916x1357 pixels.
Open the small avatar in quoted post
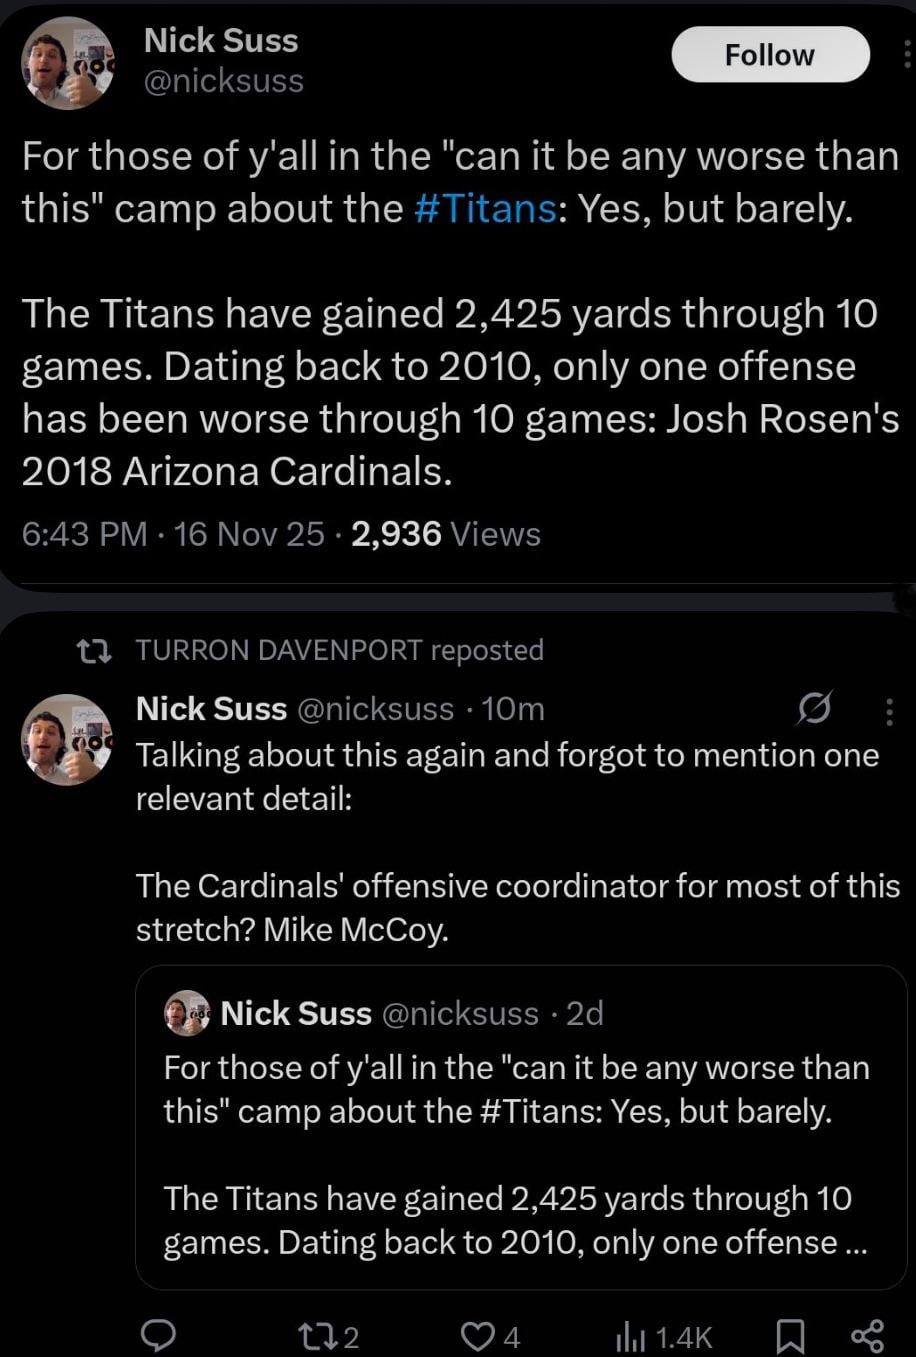pyautogui.click(x=187, y=1013)
